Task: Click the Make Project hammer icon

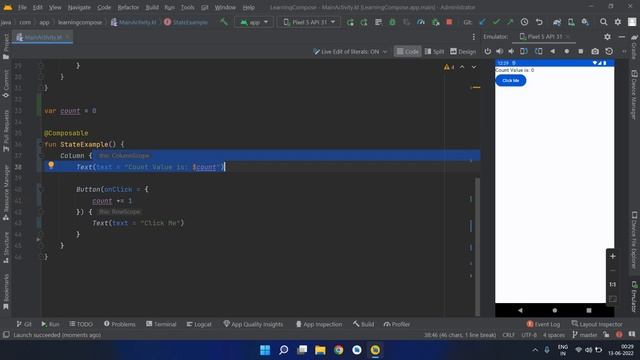Action: point(224,22)
